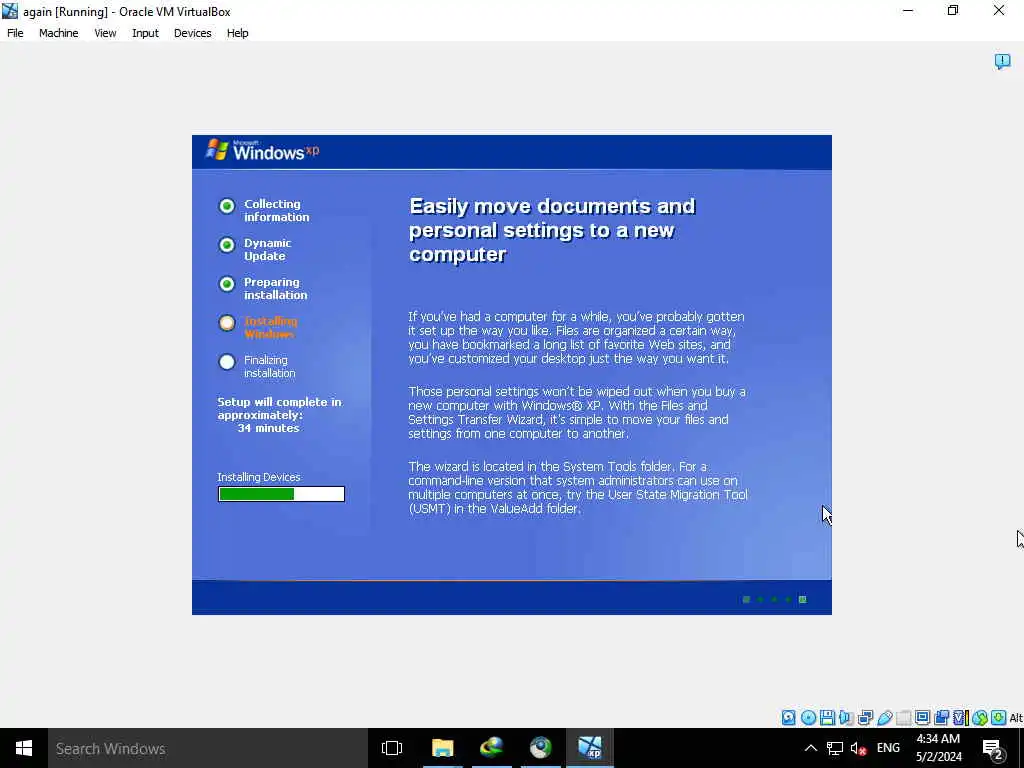1024x768 pixels.
Task: Click the display settings indicator
Action: pyautogui.click(x=922, y=718)
